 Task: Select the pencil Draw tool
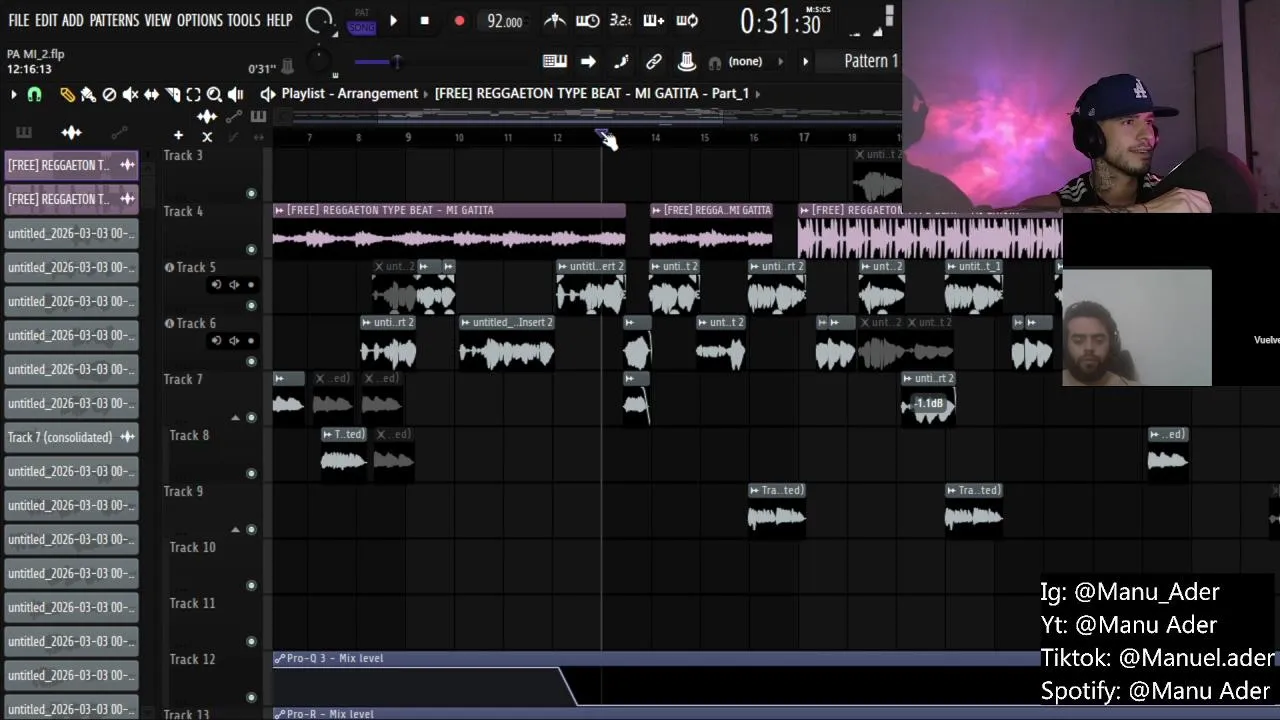pos(67,95)
